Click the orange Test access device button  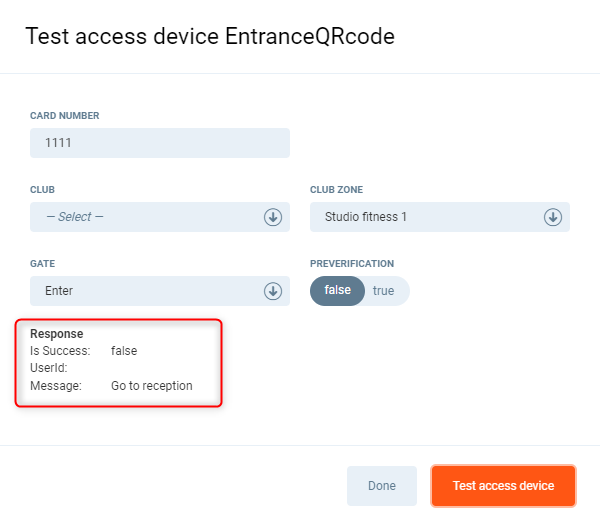tap(503, 486)
